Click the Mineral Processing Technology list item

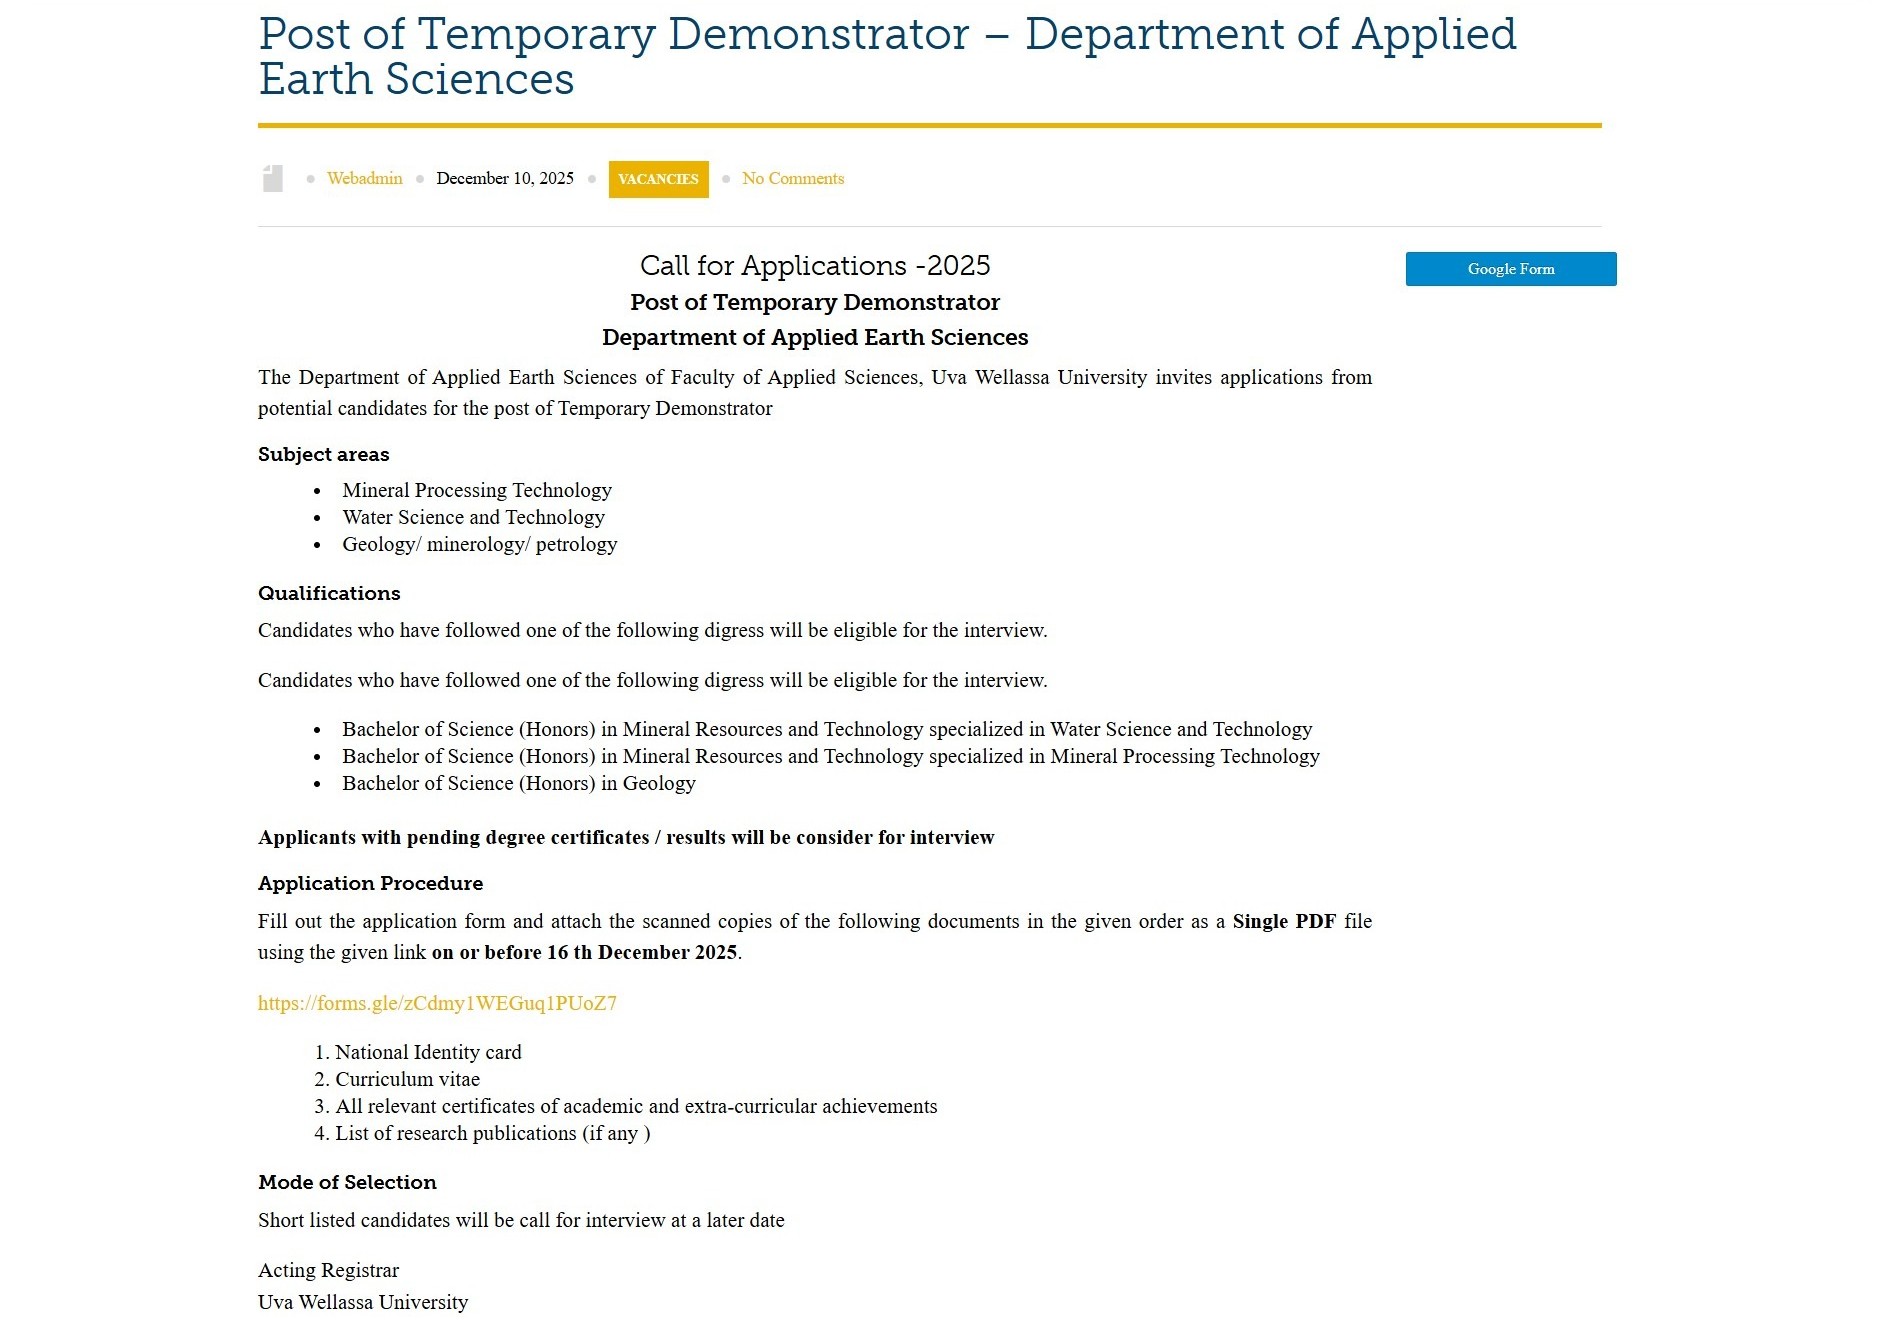click(x=476, y=490)
